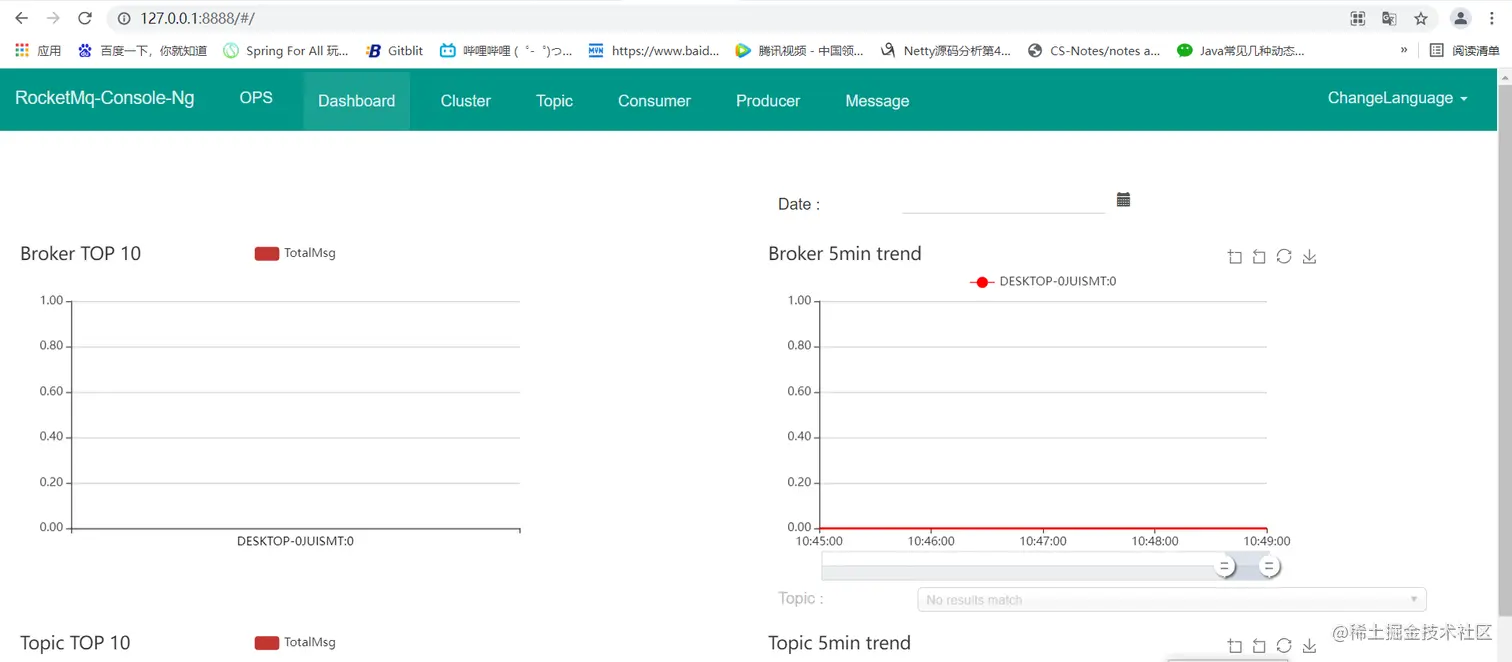Click the browser back arrow
The image size is (1512, 662).
click(21, 18)
